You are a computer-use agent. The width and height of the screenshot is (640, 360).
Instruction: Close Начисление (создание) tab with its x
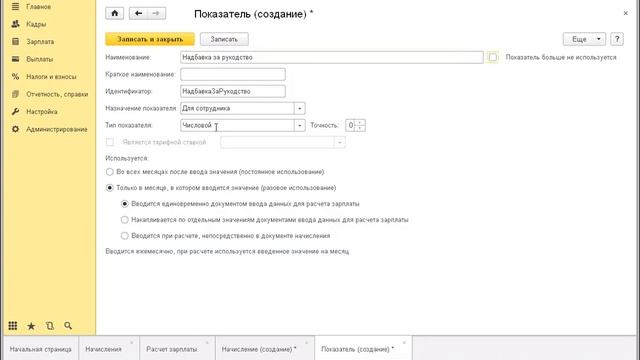[x=307, y=342]
